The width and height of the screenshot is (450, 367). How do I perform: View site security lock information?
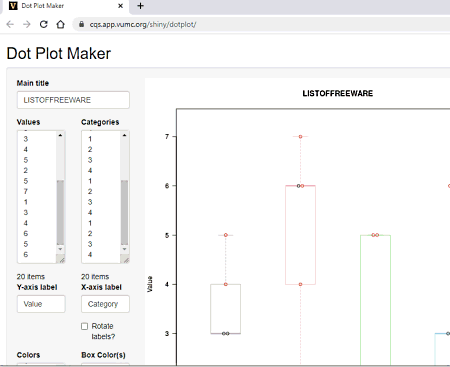click(x=81, y=24)
